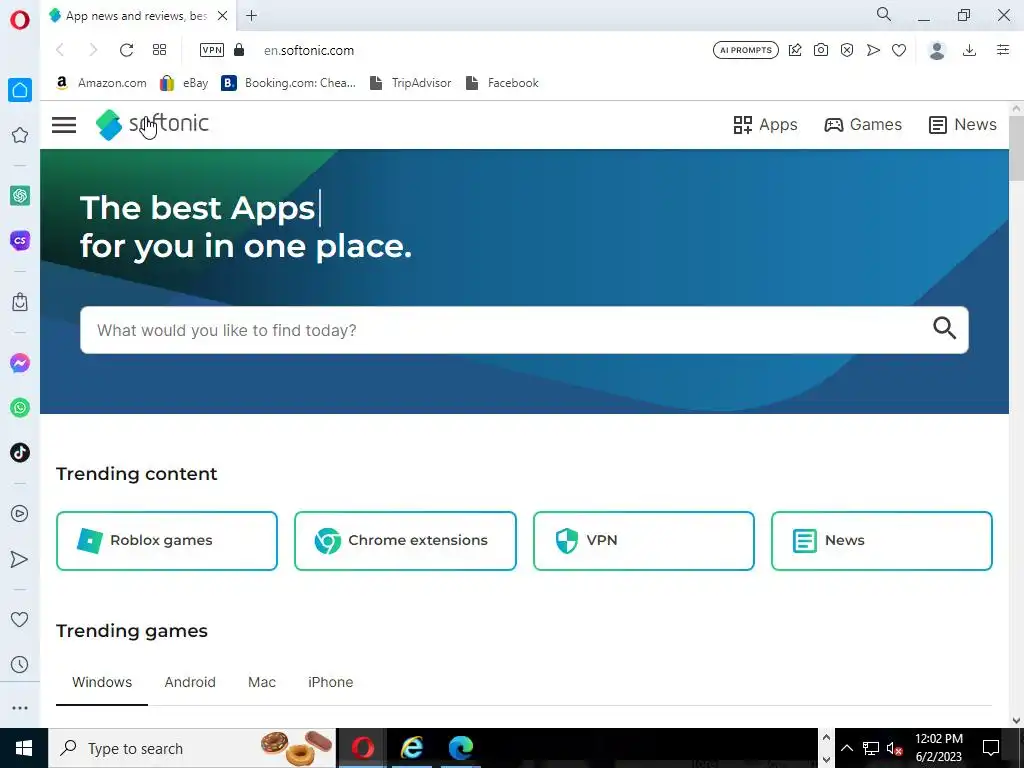This screenshot has height=768, width=1024.
Task: Take a snapshot with camera icon
Action: point(821,50)
